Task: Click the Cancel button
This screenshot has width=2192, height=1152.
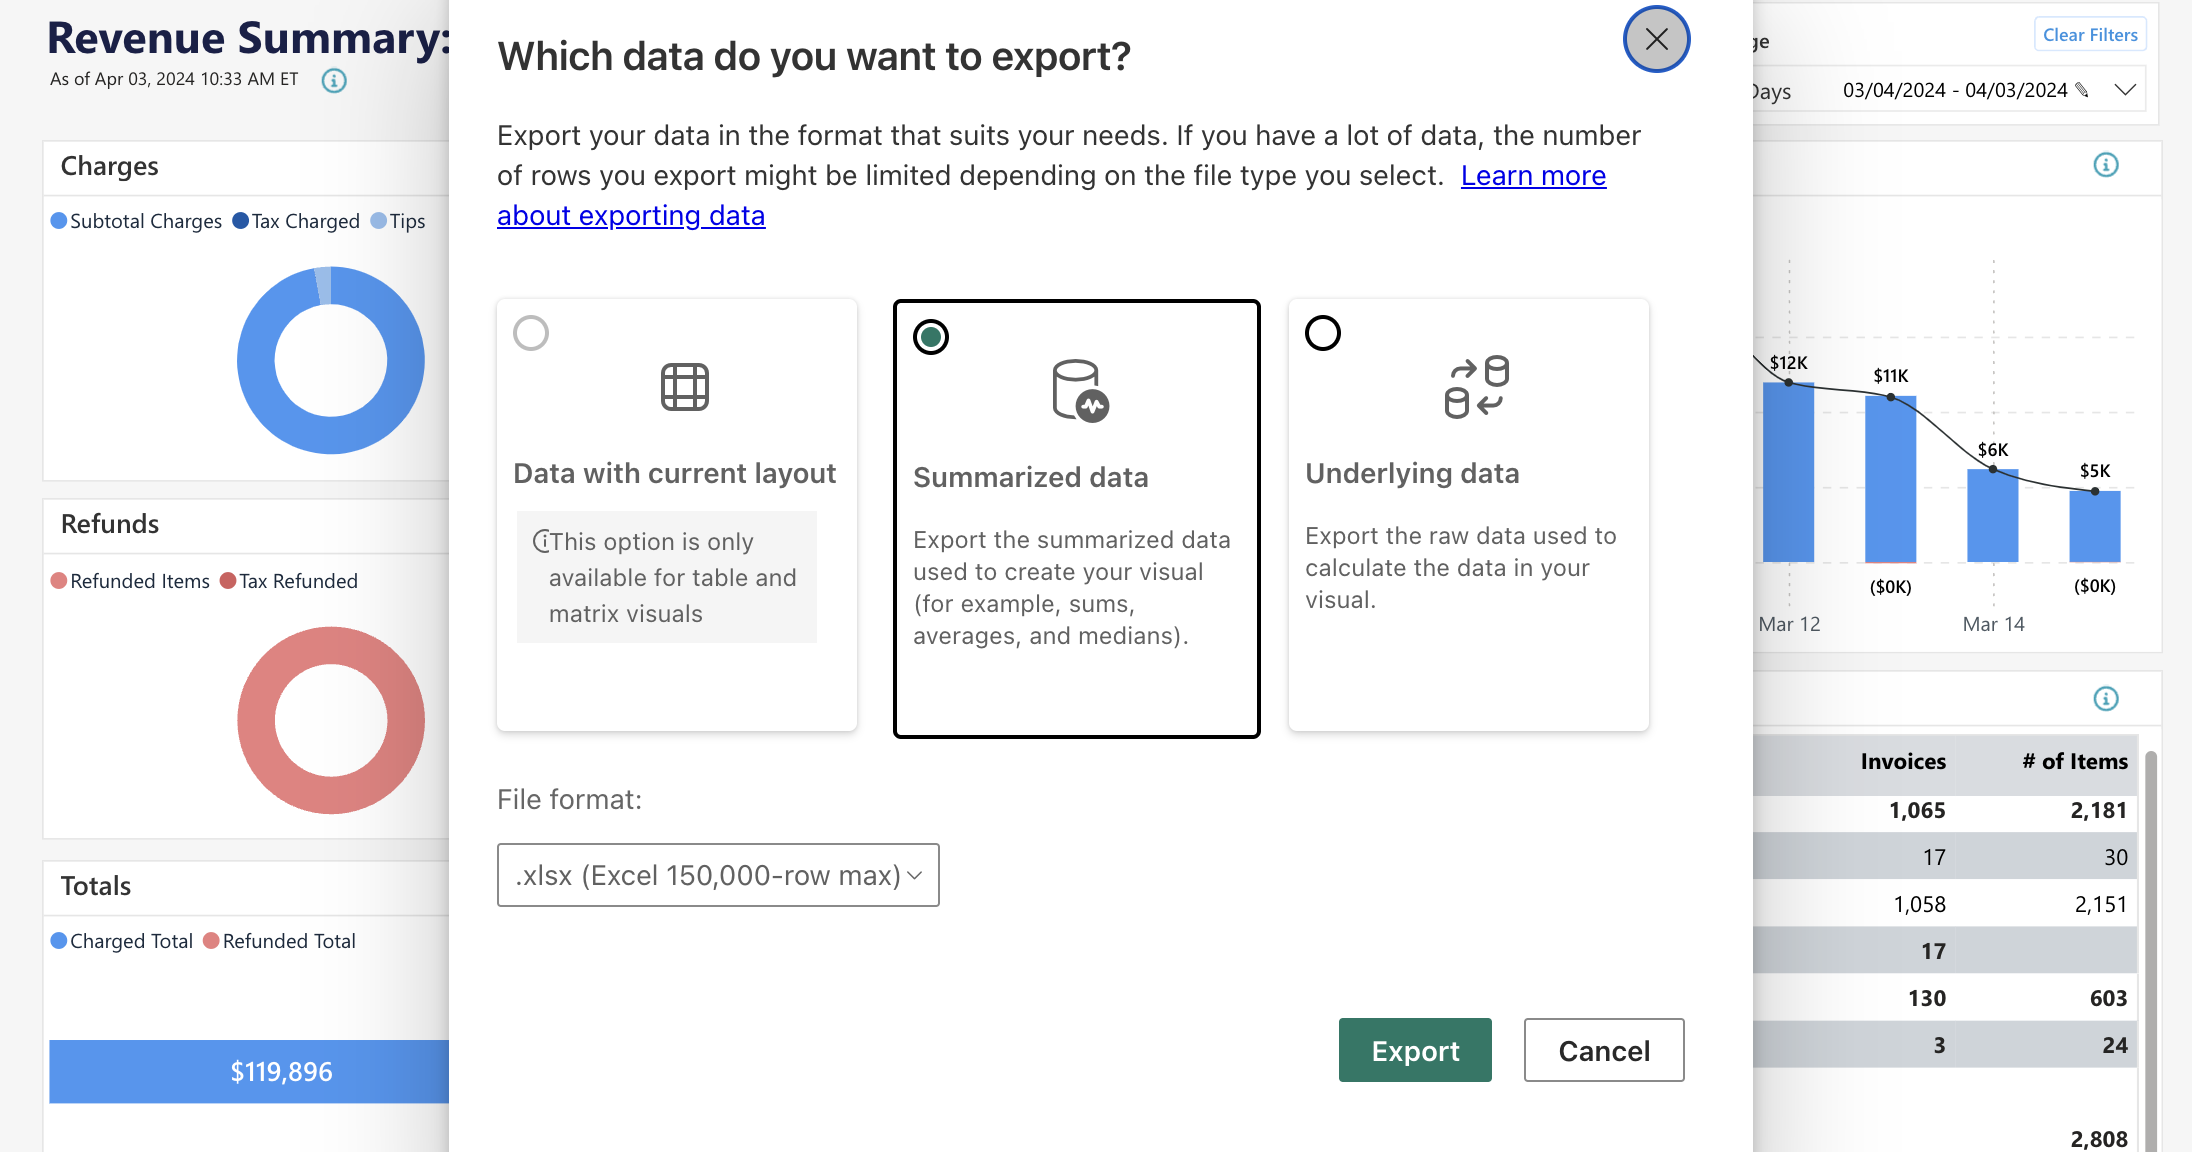Action: click(1604, 1050)
